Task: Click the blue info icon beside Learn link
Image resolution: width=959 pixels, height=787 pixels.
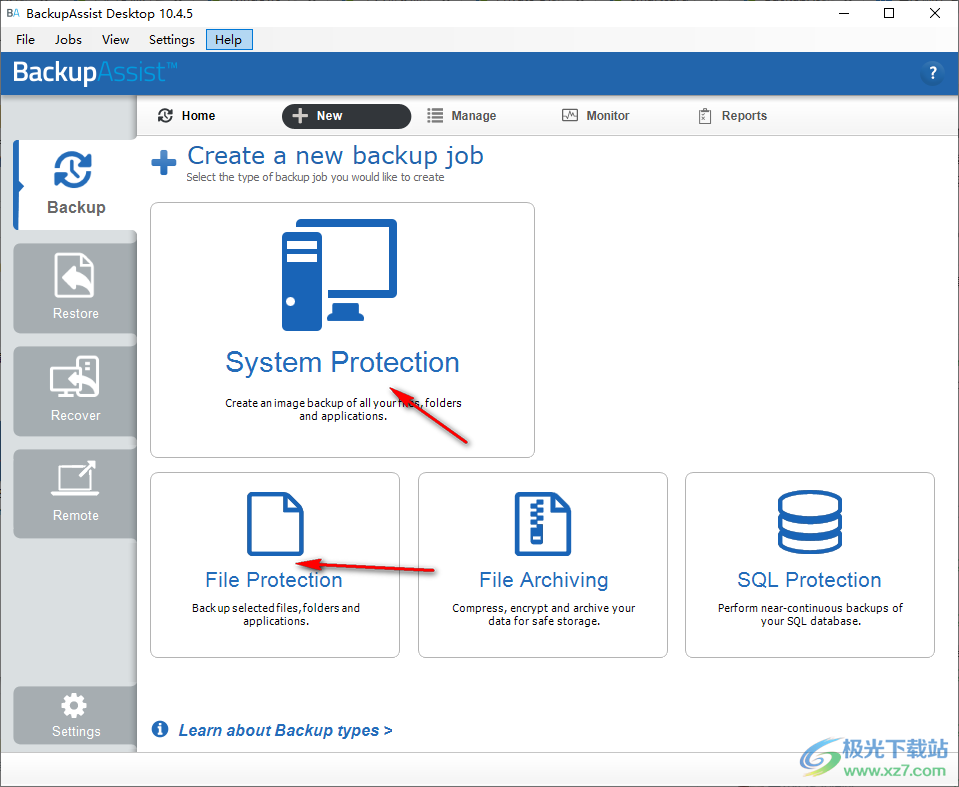Action: (x=160, y=729)
